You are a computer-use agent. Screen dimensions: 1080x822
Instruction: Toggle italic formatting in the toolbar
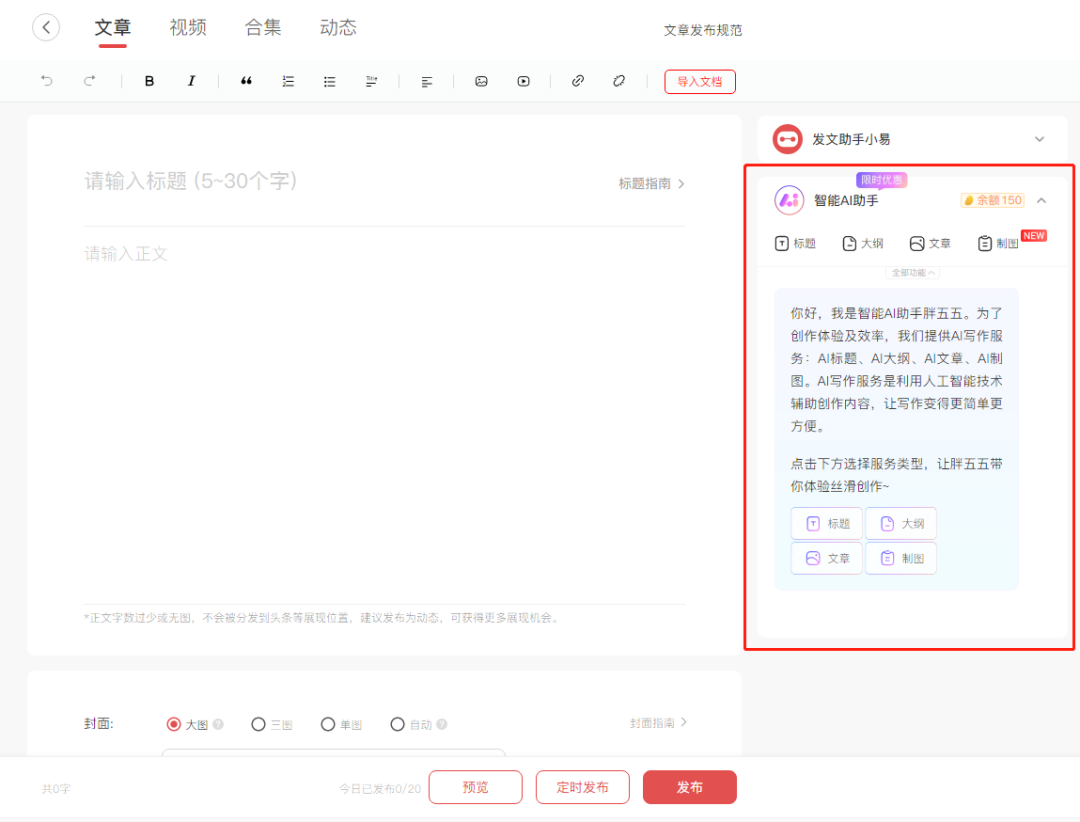click(x=191, y=82)
